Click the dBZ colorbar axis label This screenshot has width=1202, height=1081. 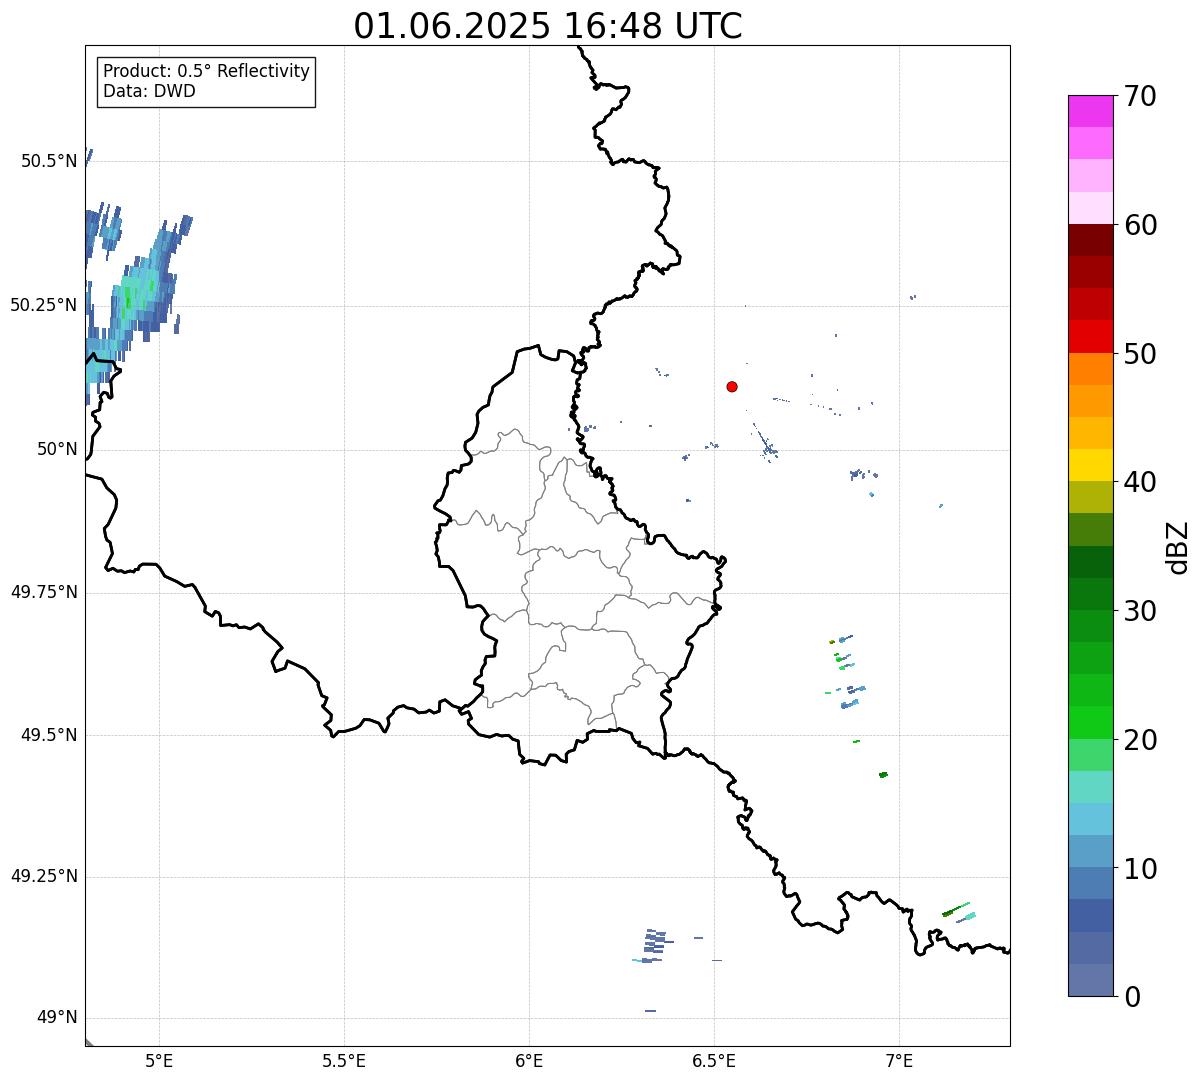coord(1178,547)
